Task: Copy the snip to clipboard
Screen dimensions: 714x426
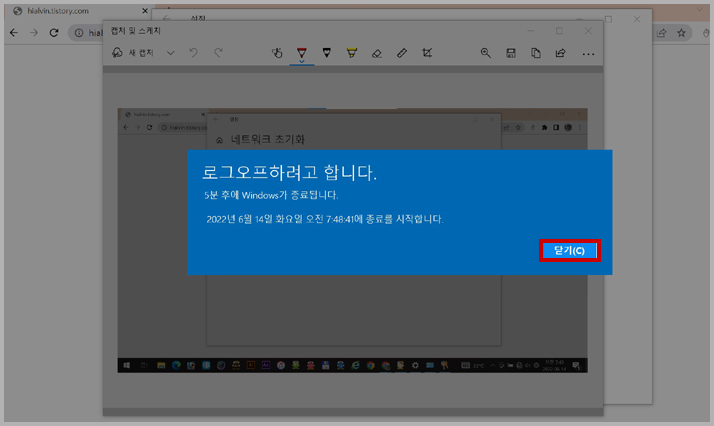Action: click(x=536, y=53)
